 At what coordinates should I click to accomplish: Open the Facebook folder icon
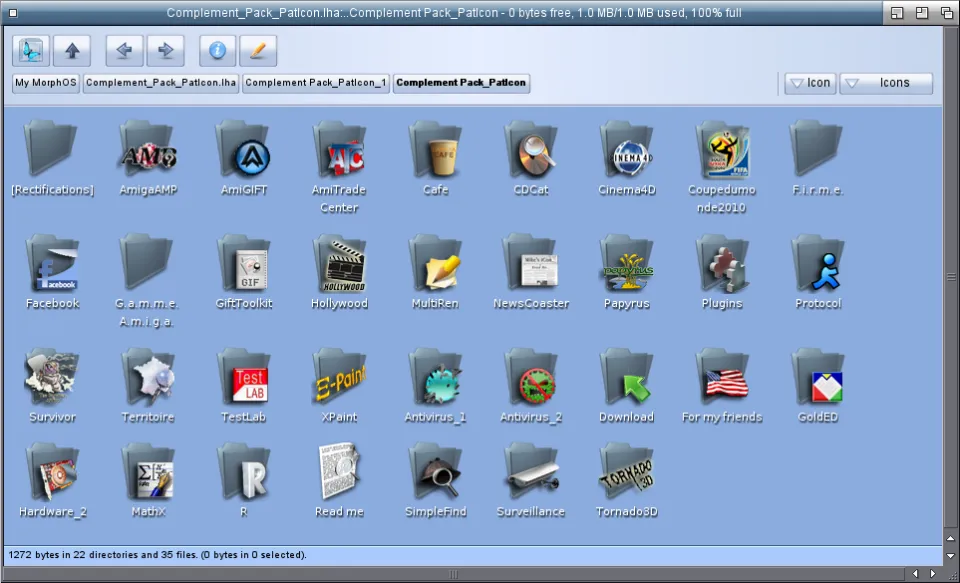point(52,268)
